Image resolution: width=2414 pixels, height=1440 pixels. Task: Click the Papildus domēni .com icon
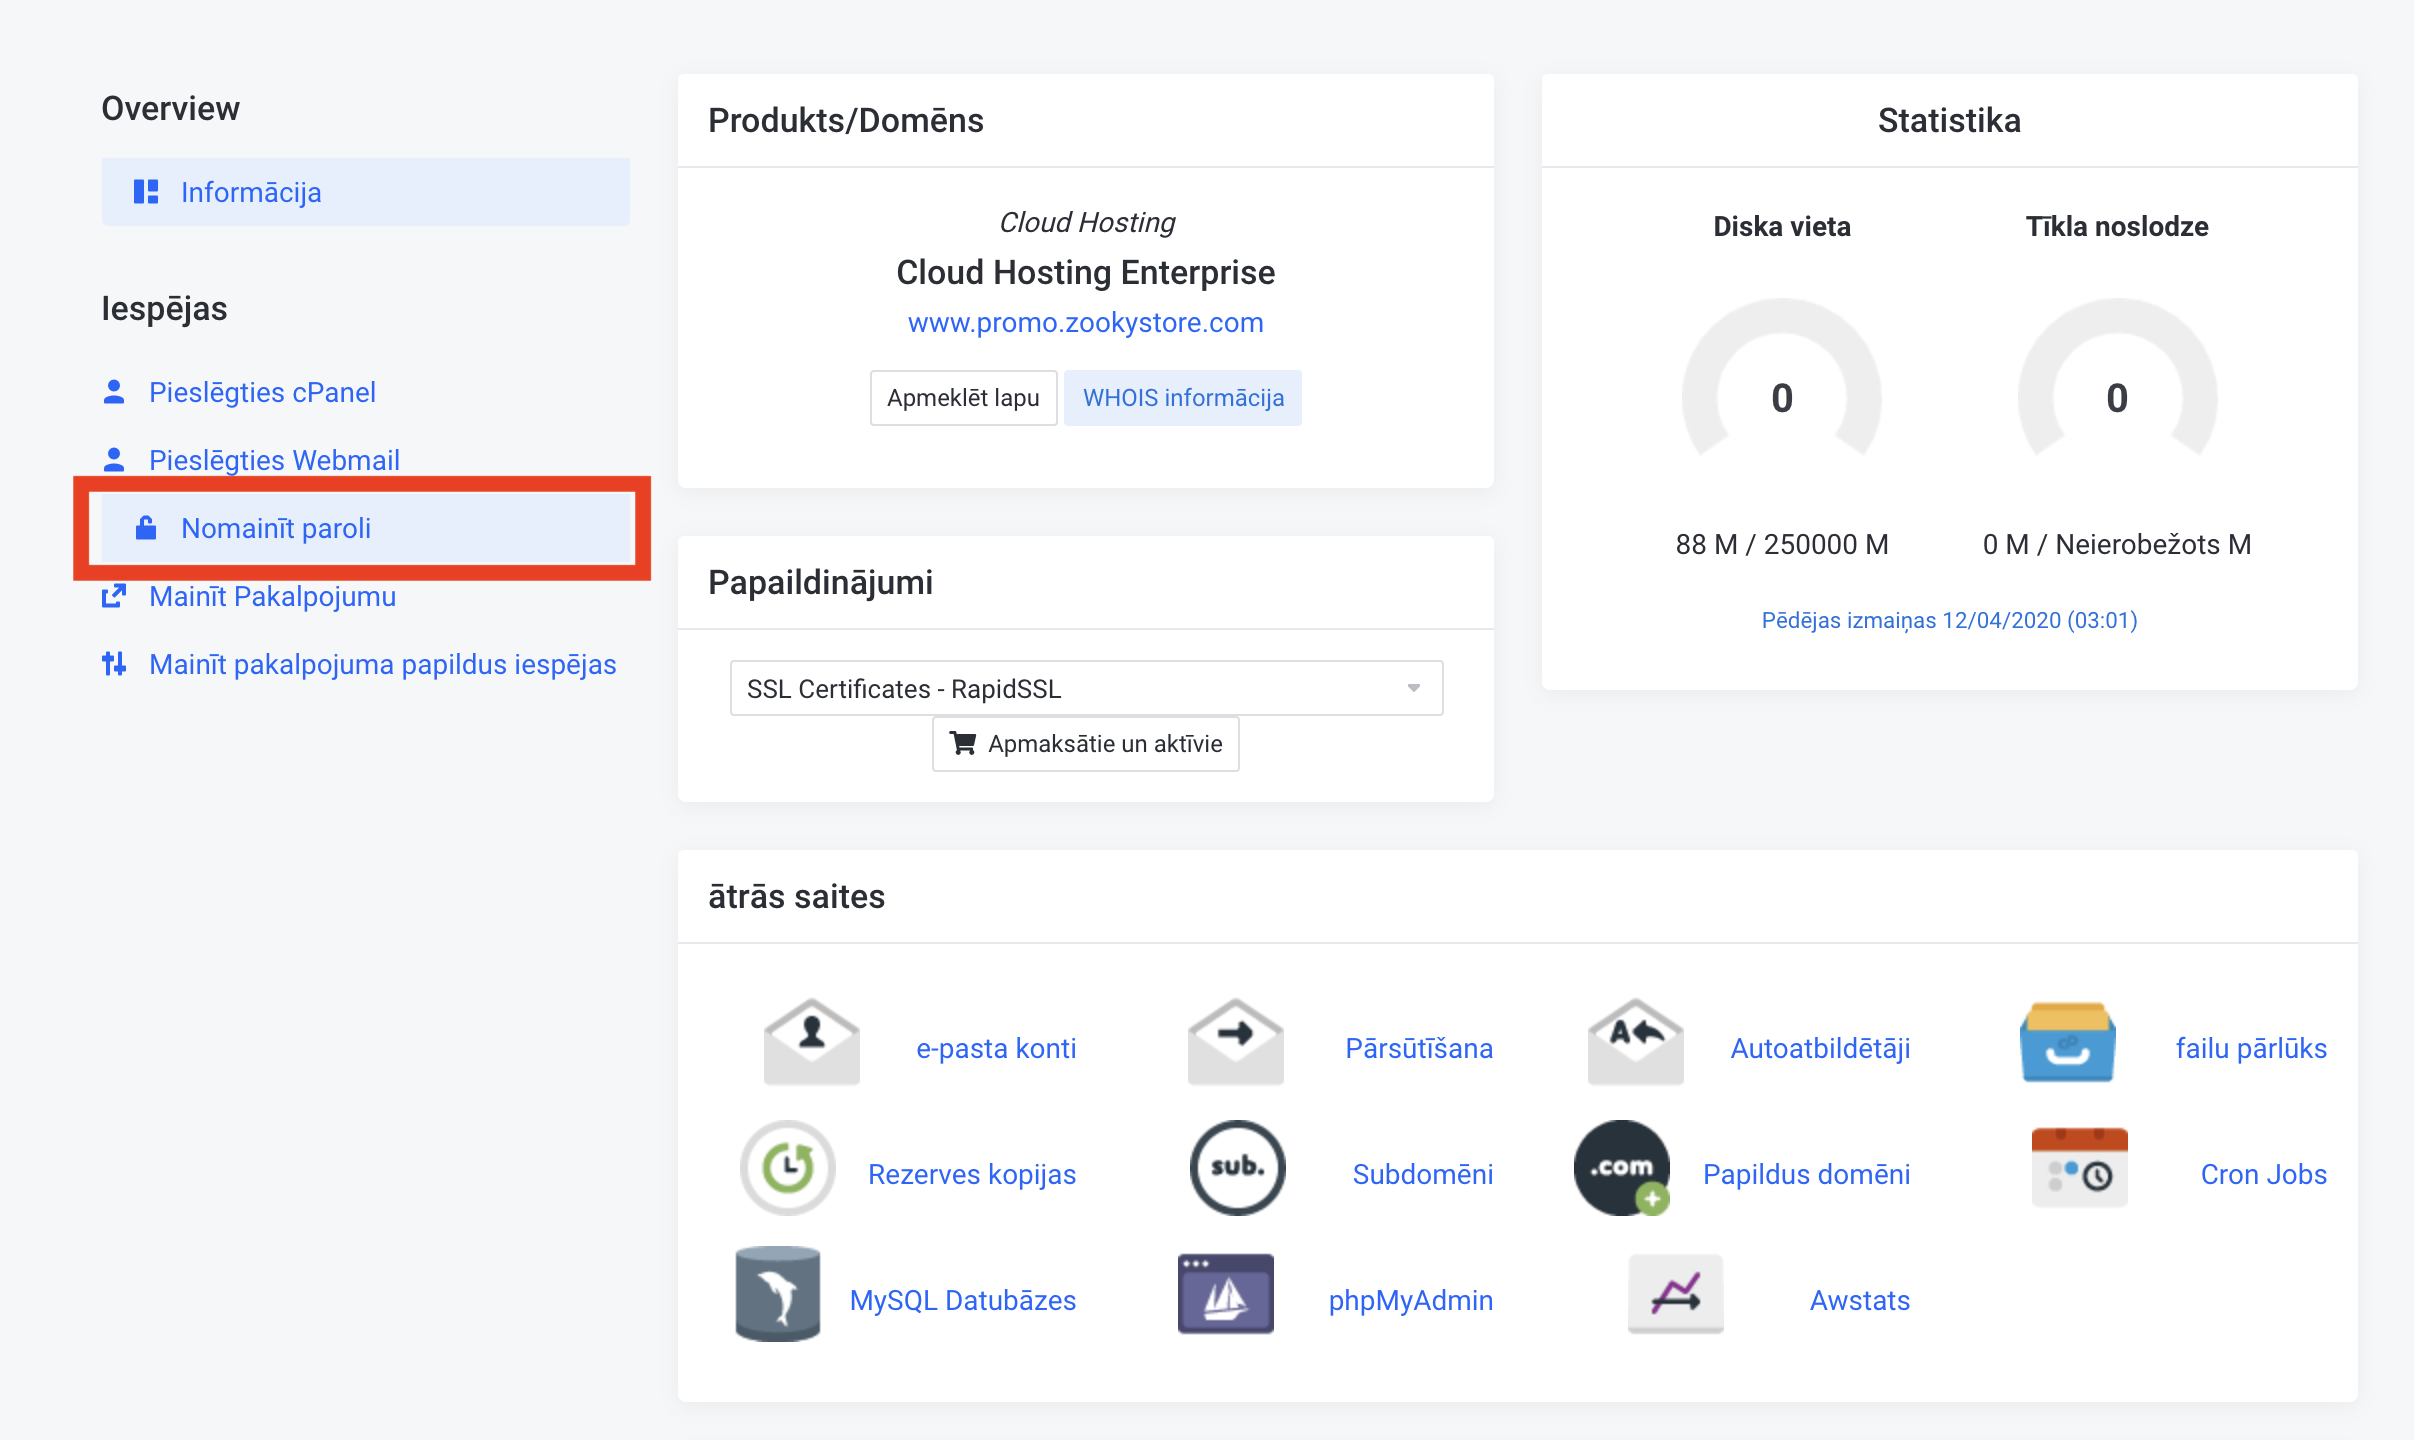pyautogui.click(x=1622, y=1168)
